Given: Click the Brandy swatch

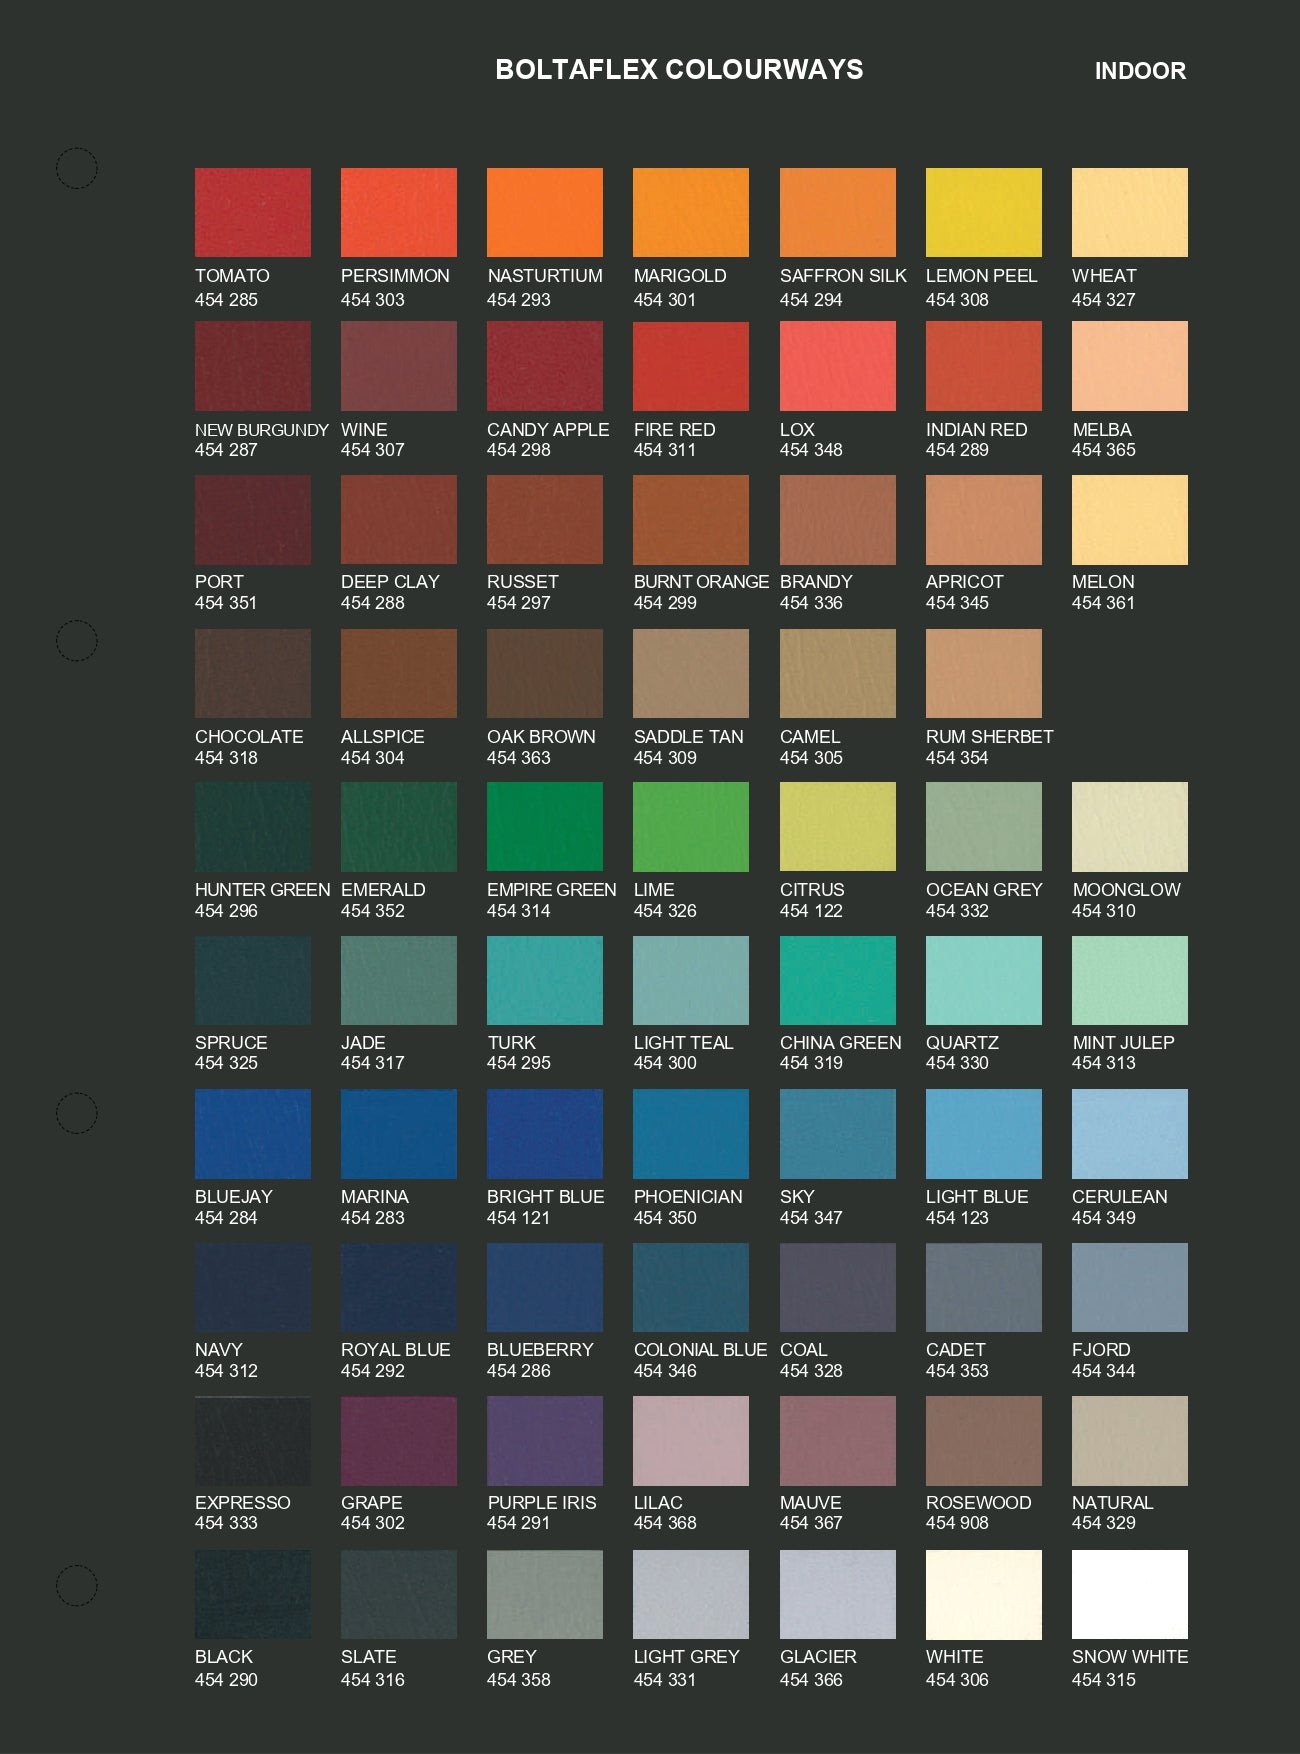Looking at the screenshot, I should point(838,520).
